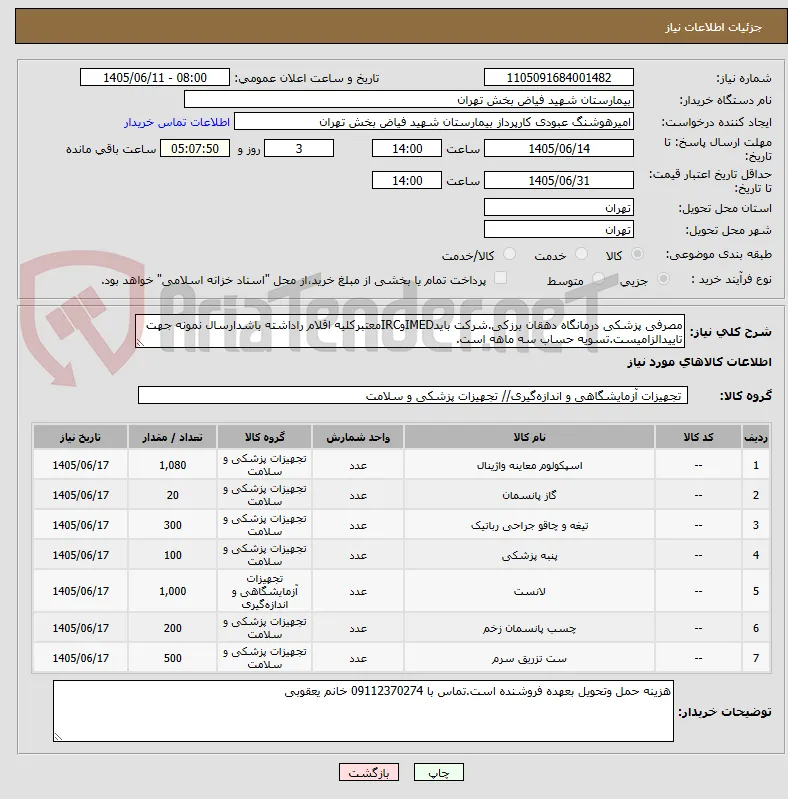The height and width of the screenshot is (799, 788).
Task: Select item پنبه پزشکی
Action: [529, 555]
